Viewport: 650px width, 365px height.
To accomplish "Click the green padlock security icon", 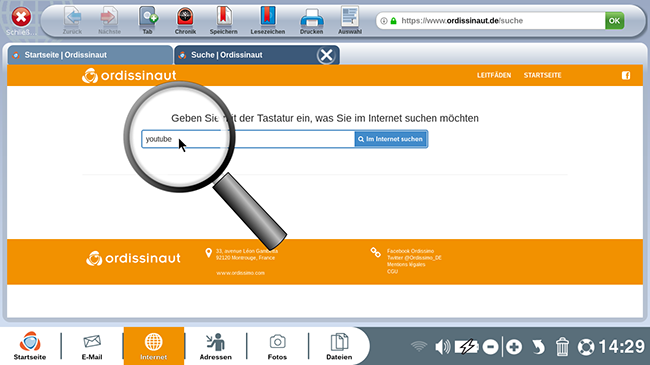I will click(x=393, y=21).
